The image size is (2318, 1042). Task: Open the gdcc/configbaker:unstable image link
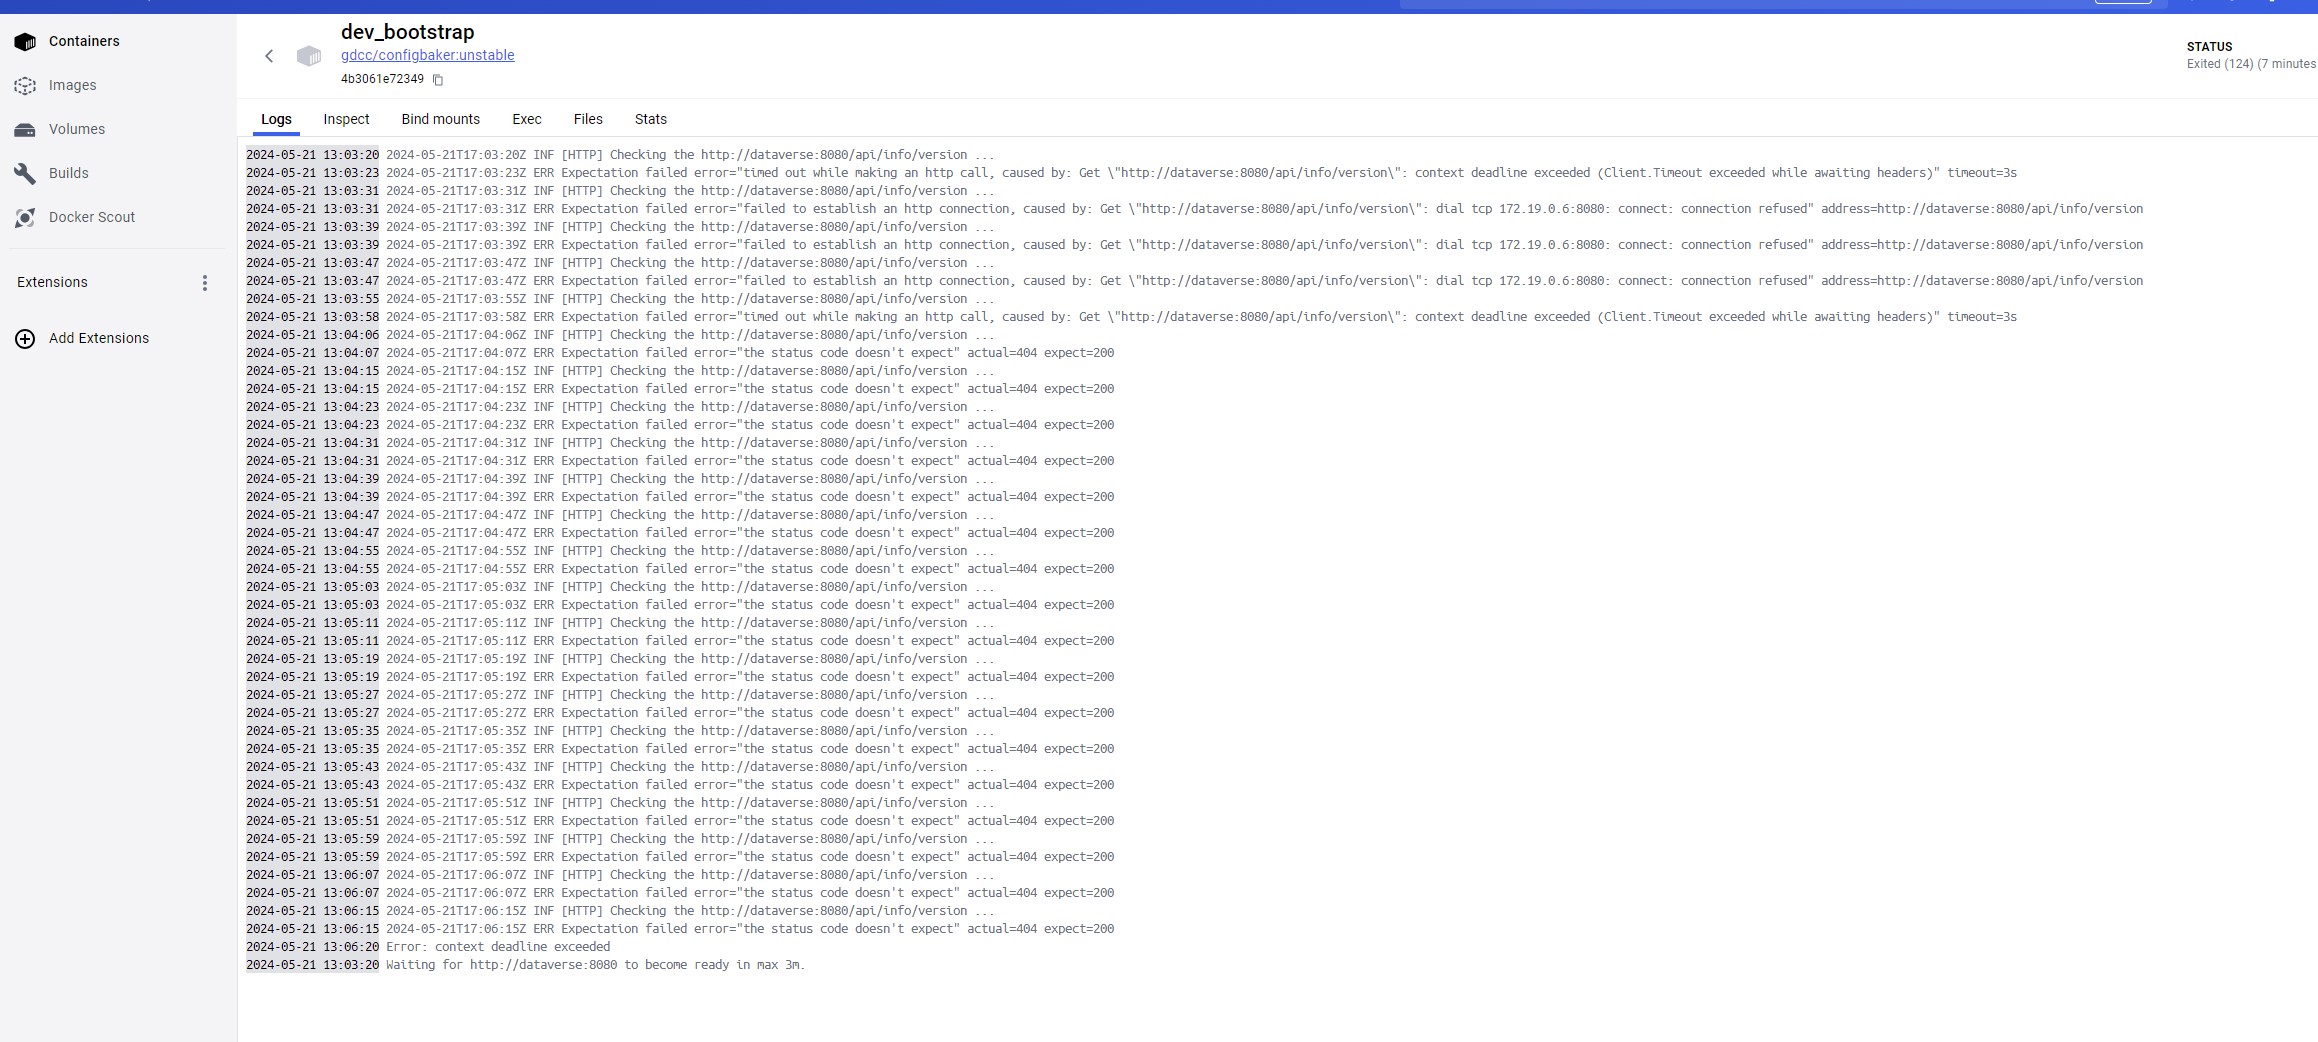[x=427, y=55]
